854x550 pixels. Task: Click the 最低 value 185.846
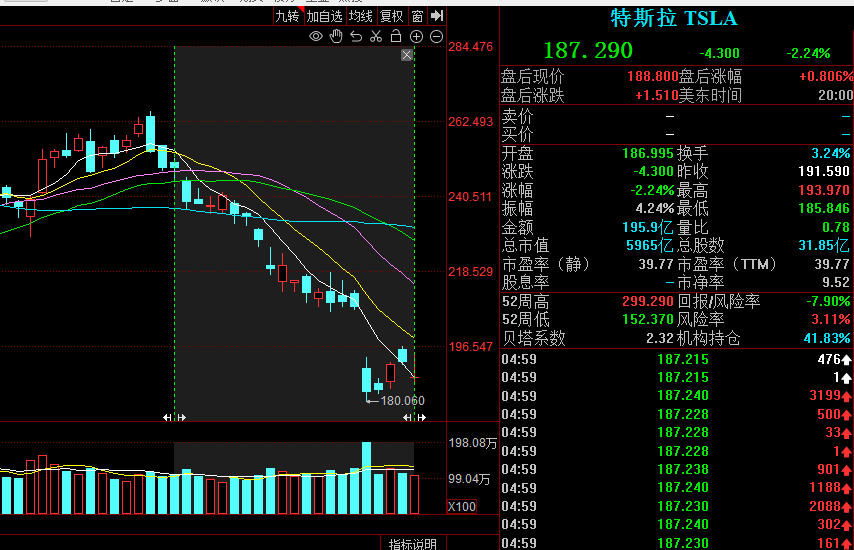pyautogui.click(x=824, y=208)
